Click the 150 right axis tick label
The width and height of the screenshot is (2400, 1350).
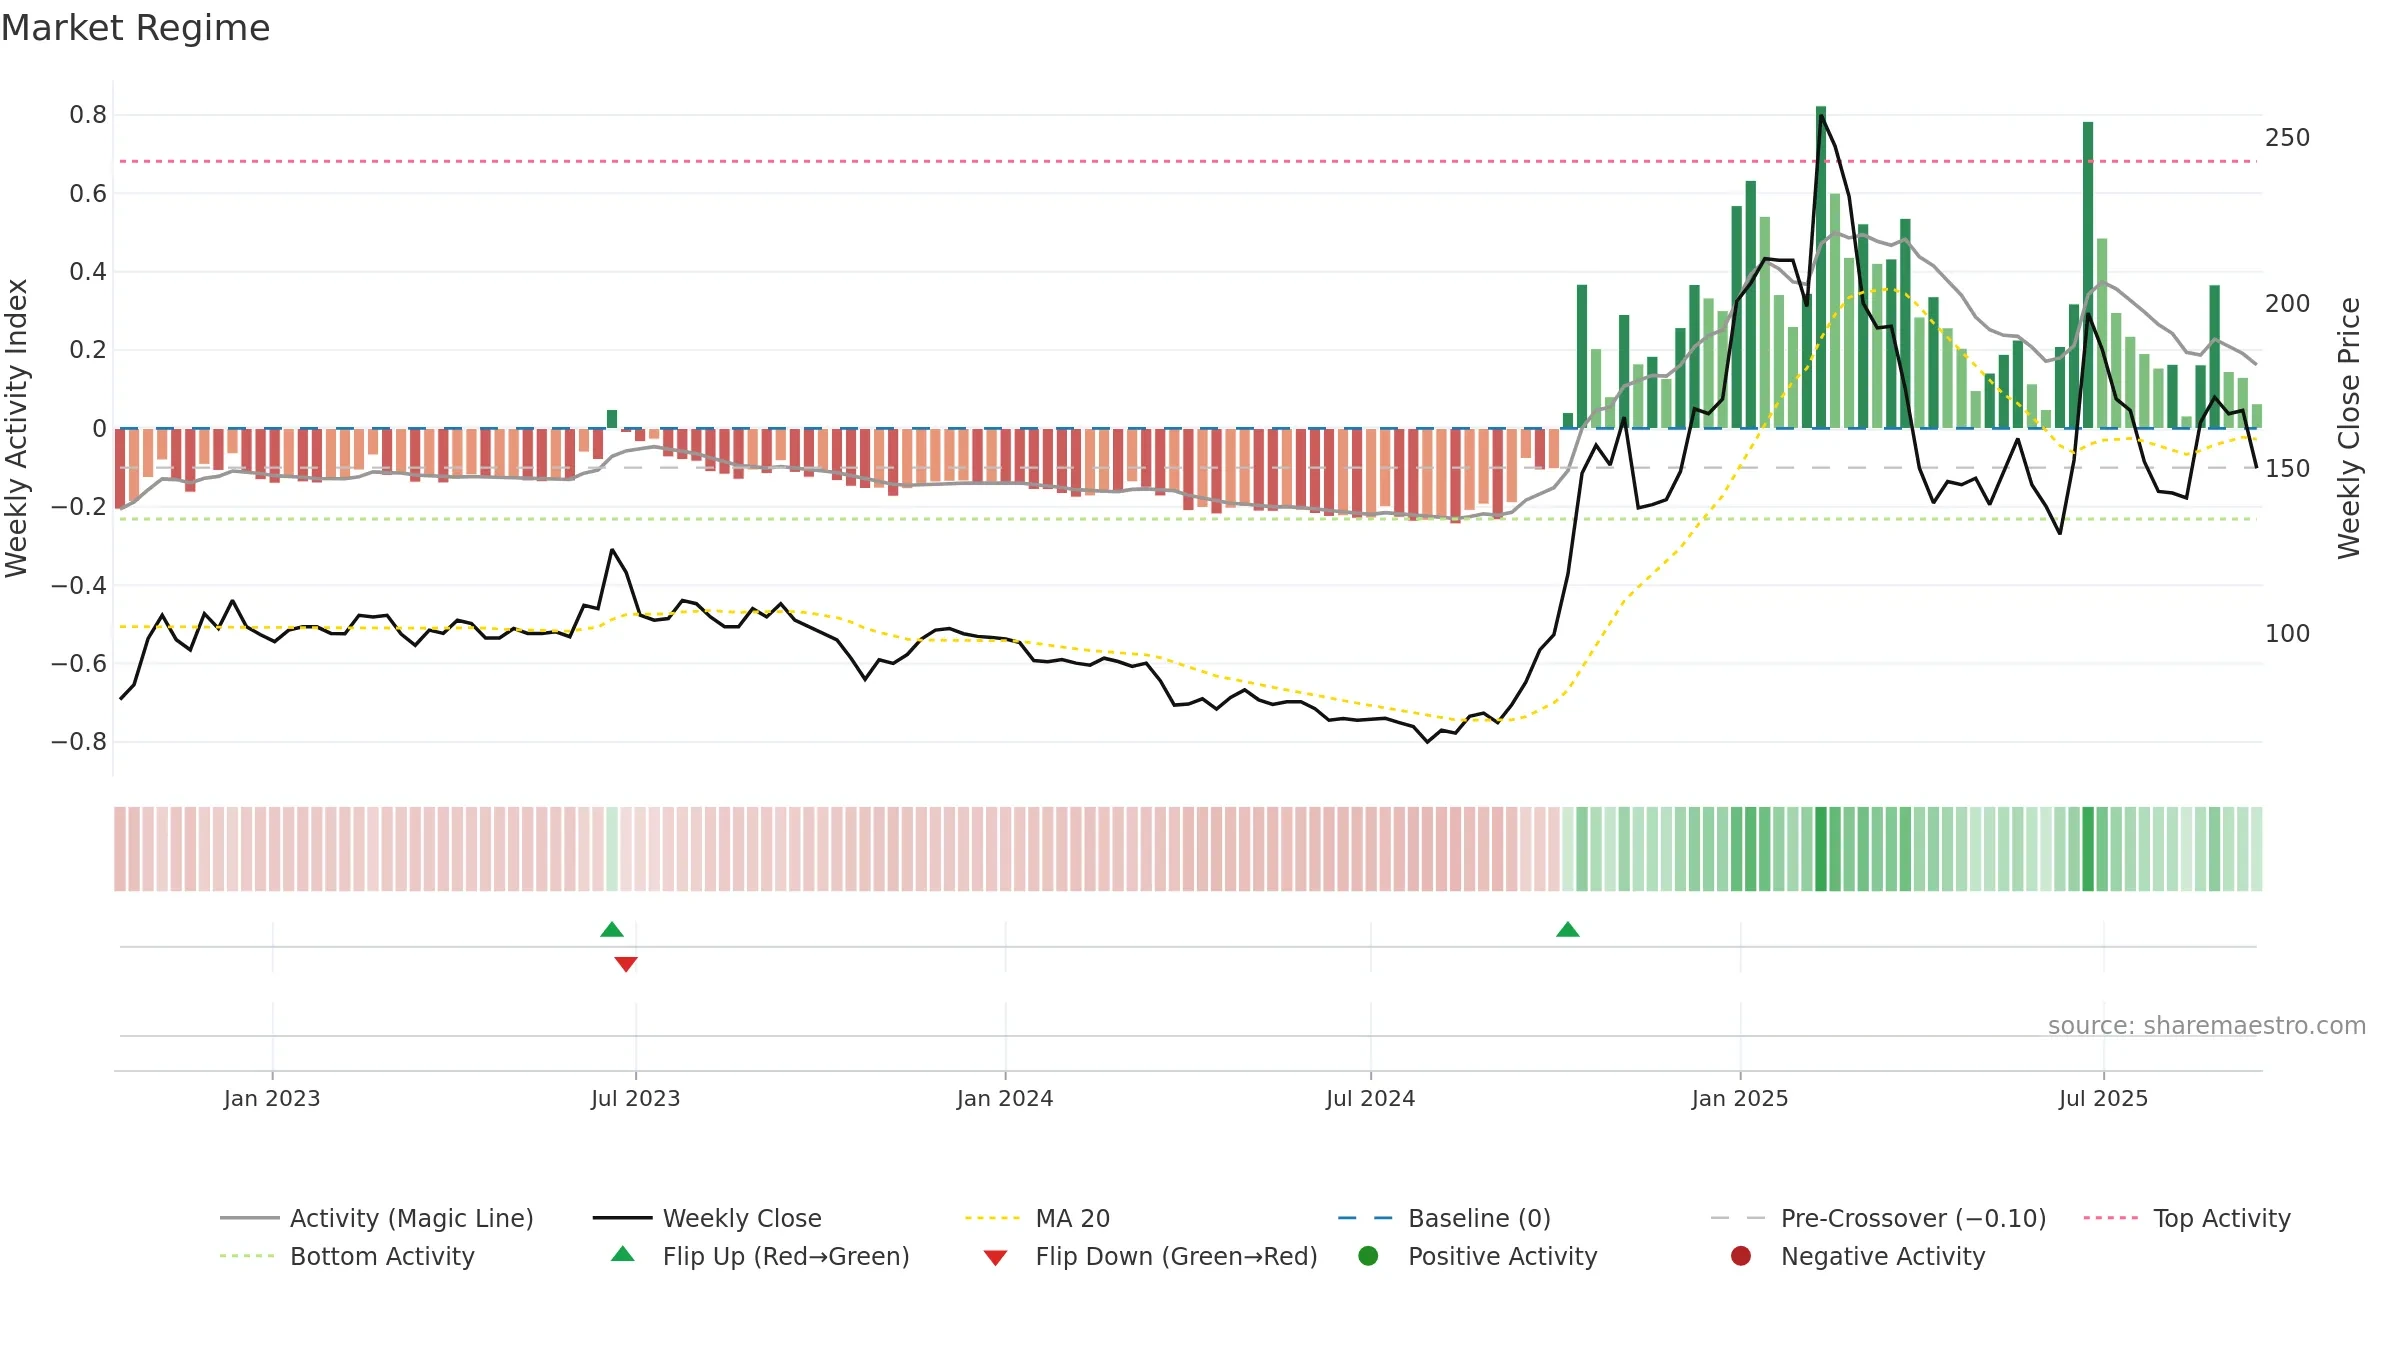[2288, 469]
